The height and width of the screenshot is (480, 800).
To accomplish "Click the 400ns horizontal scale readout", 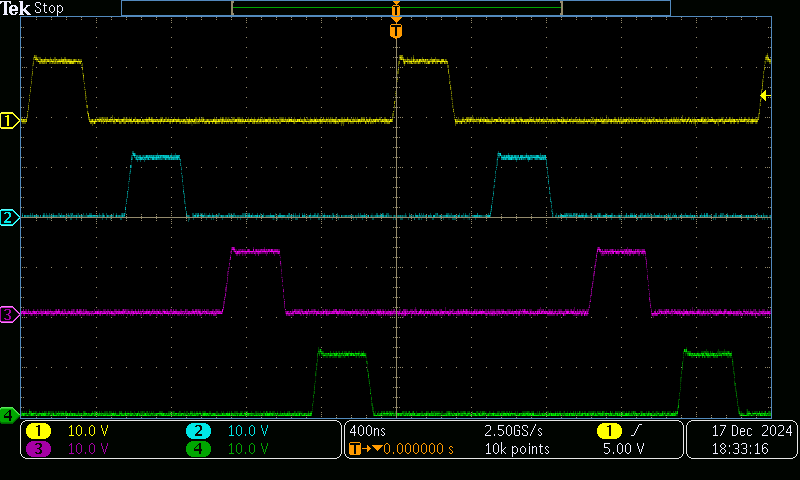I will tap(365, 431).
